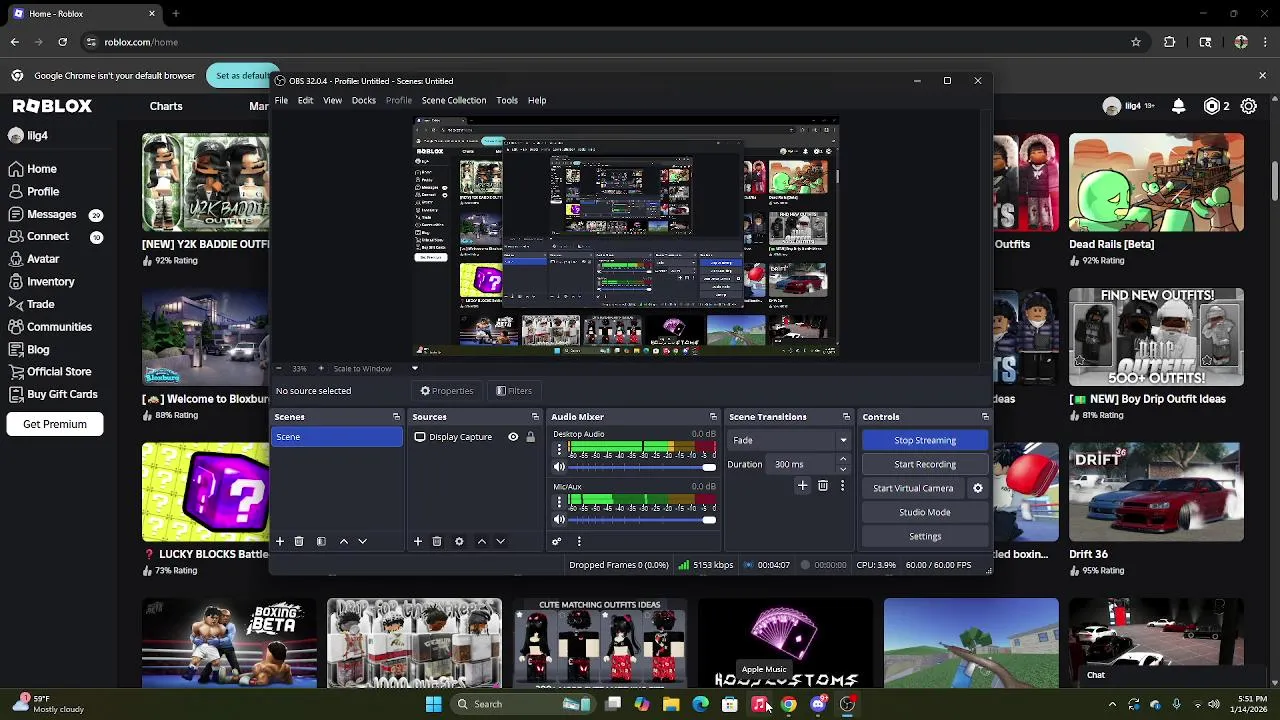Click Stop Streaming button
This screenshot has width=1280, height=720.
(x=925, y=440)
